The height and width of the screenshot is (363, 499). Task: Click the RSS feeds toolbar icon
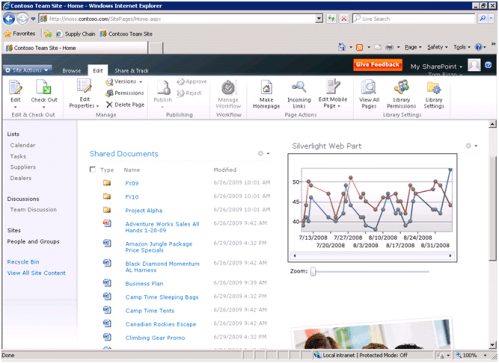[x=359, y=47]
